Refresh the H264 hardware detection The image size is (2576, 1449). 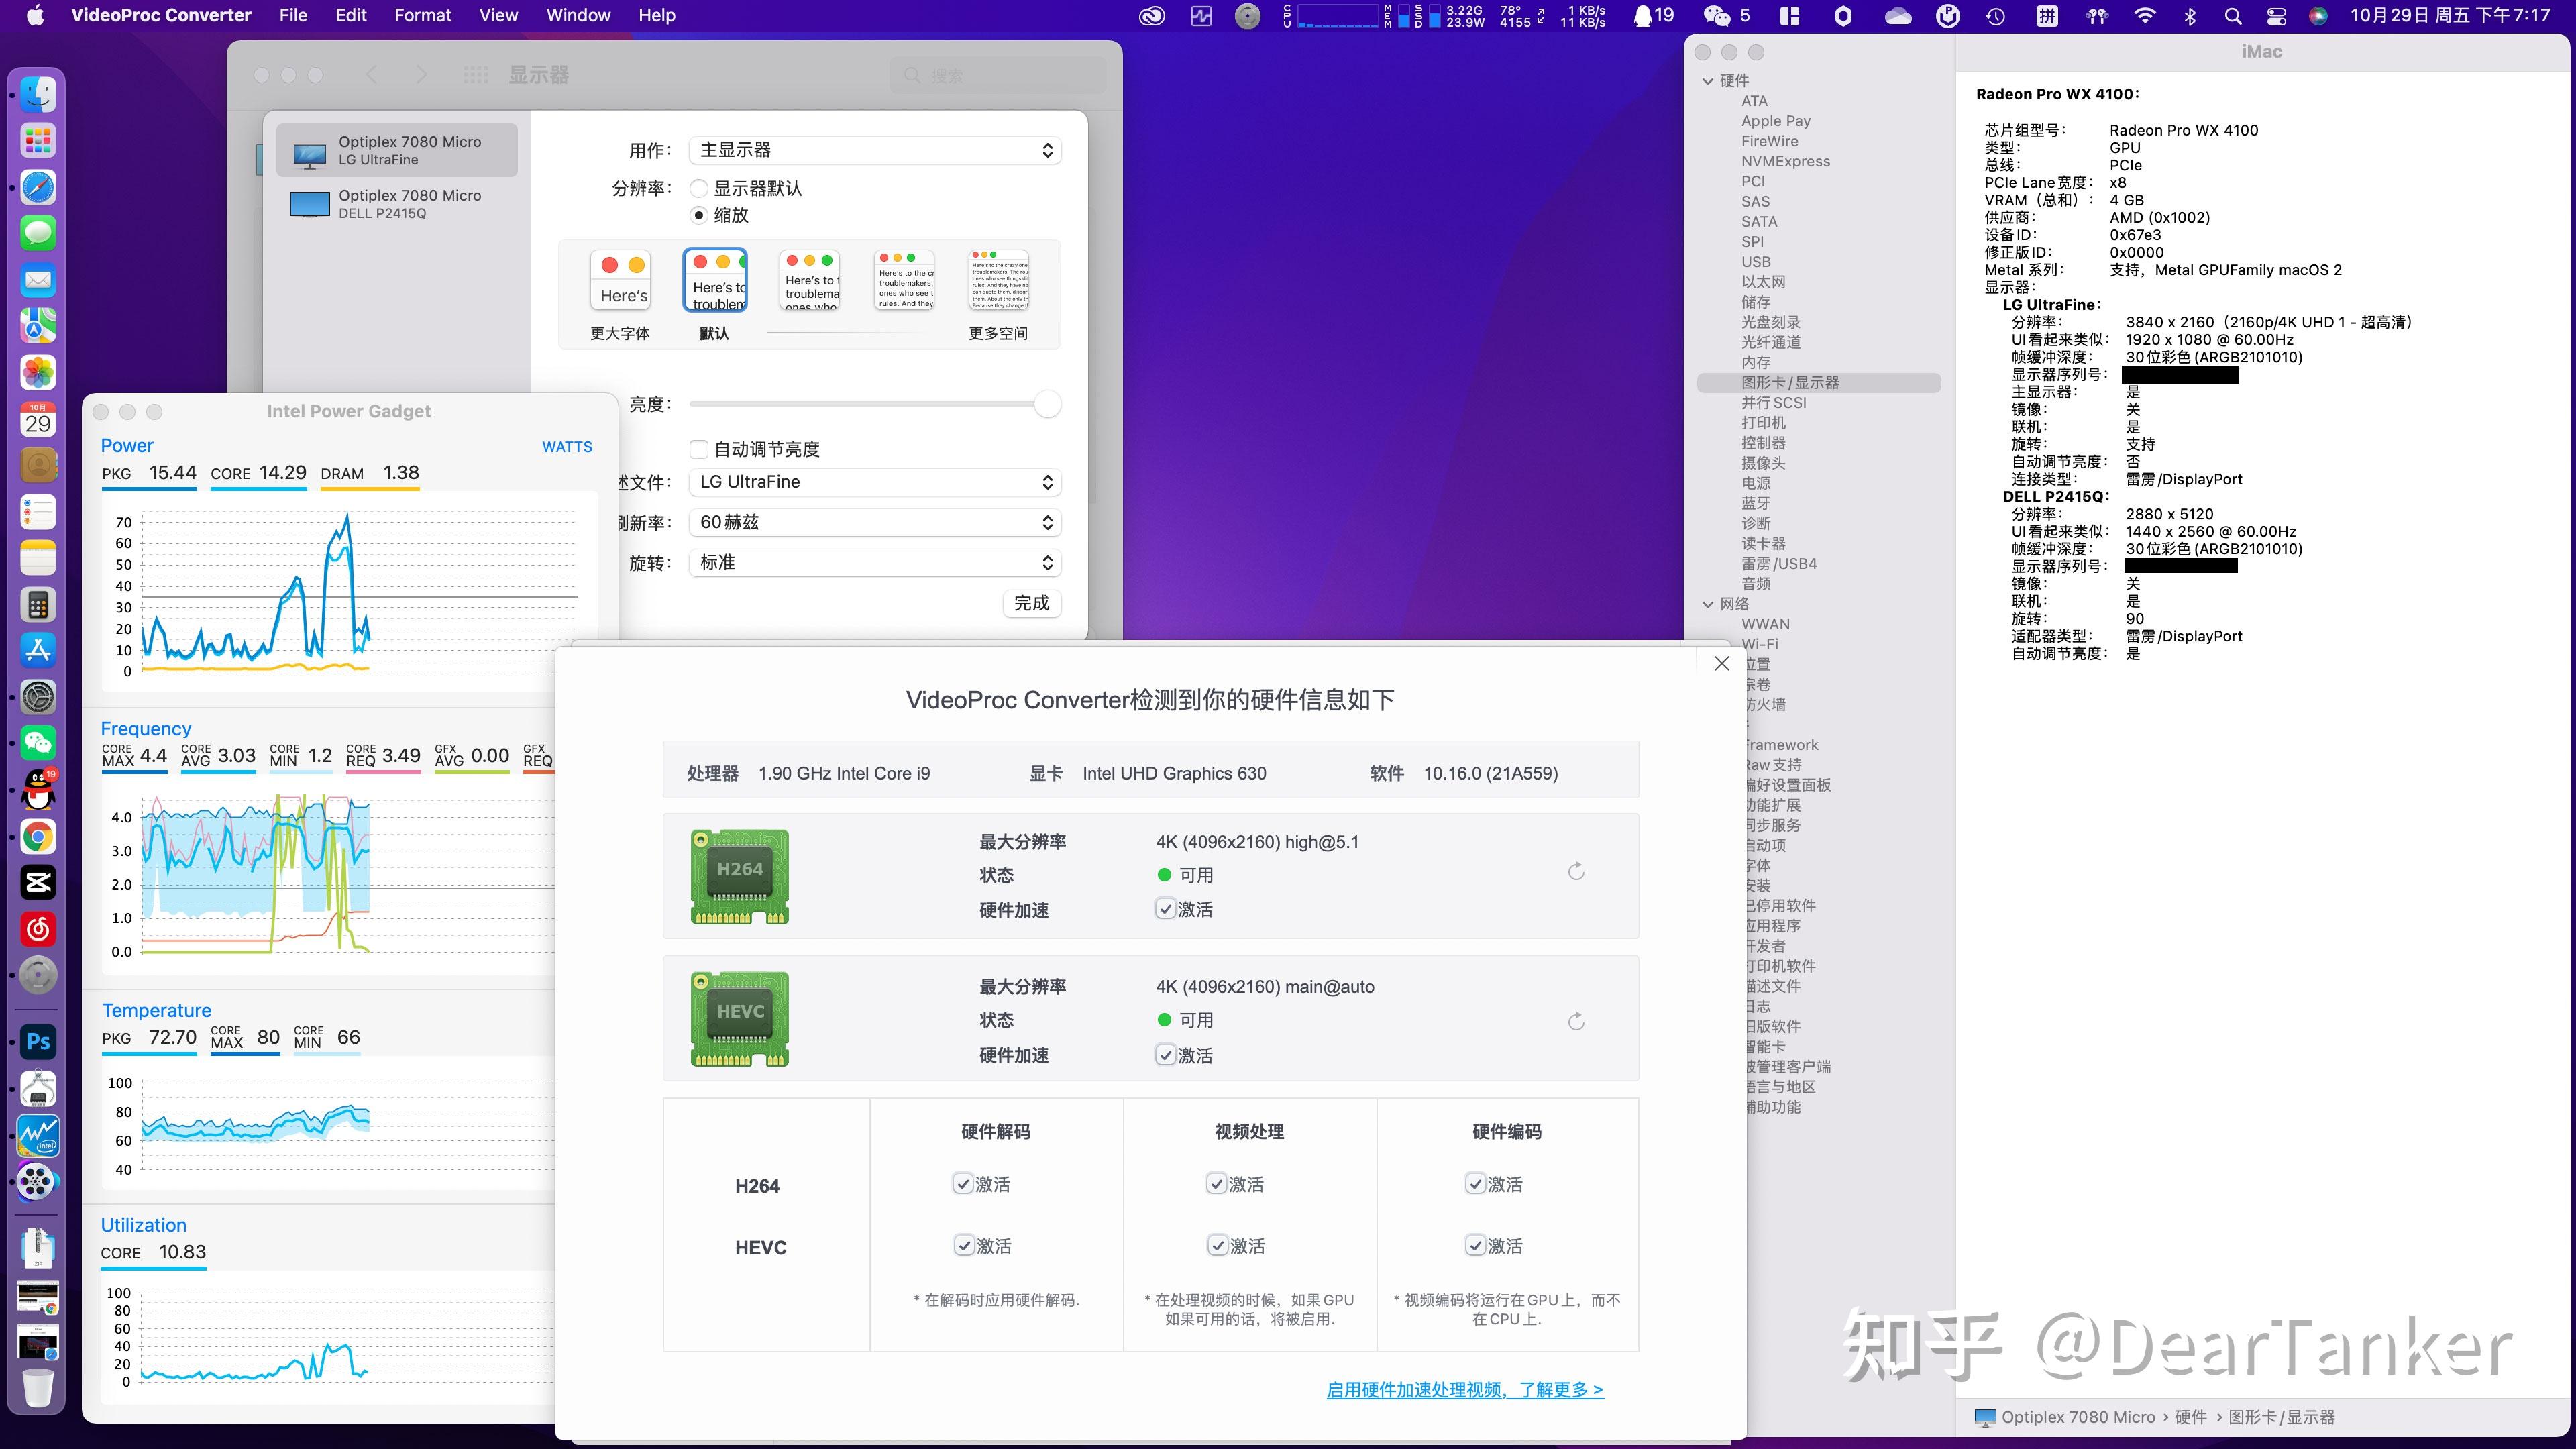[x=1576, y=871]
